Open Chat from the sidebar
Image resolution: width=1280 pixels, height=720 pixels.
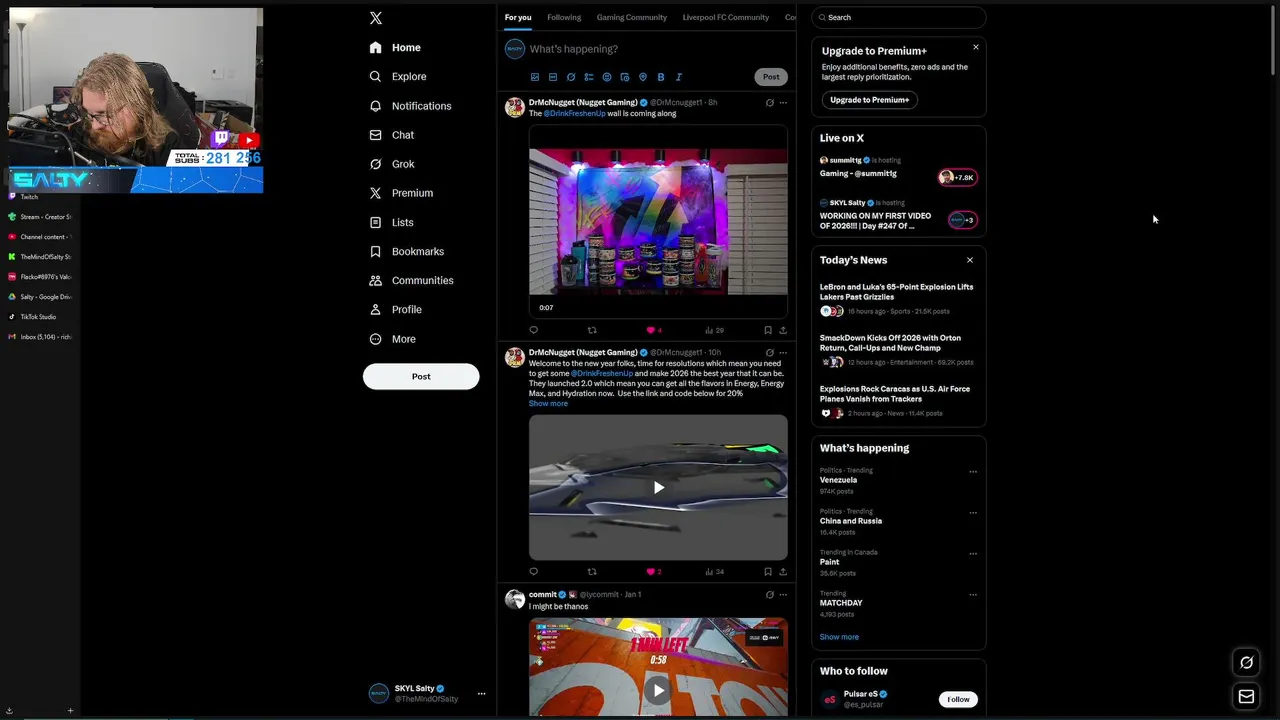point(391,135)
